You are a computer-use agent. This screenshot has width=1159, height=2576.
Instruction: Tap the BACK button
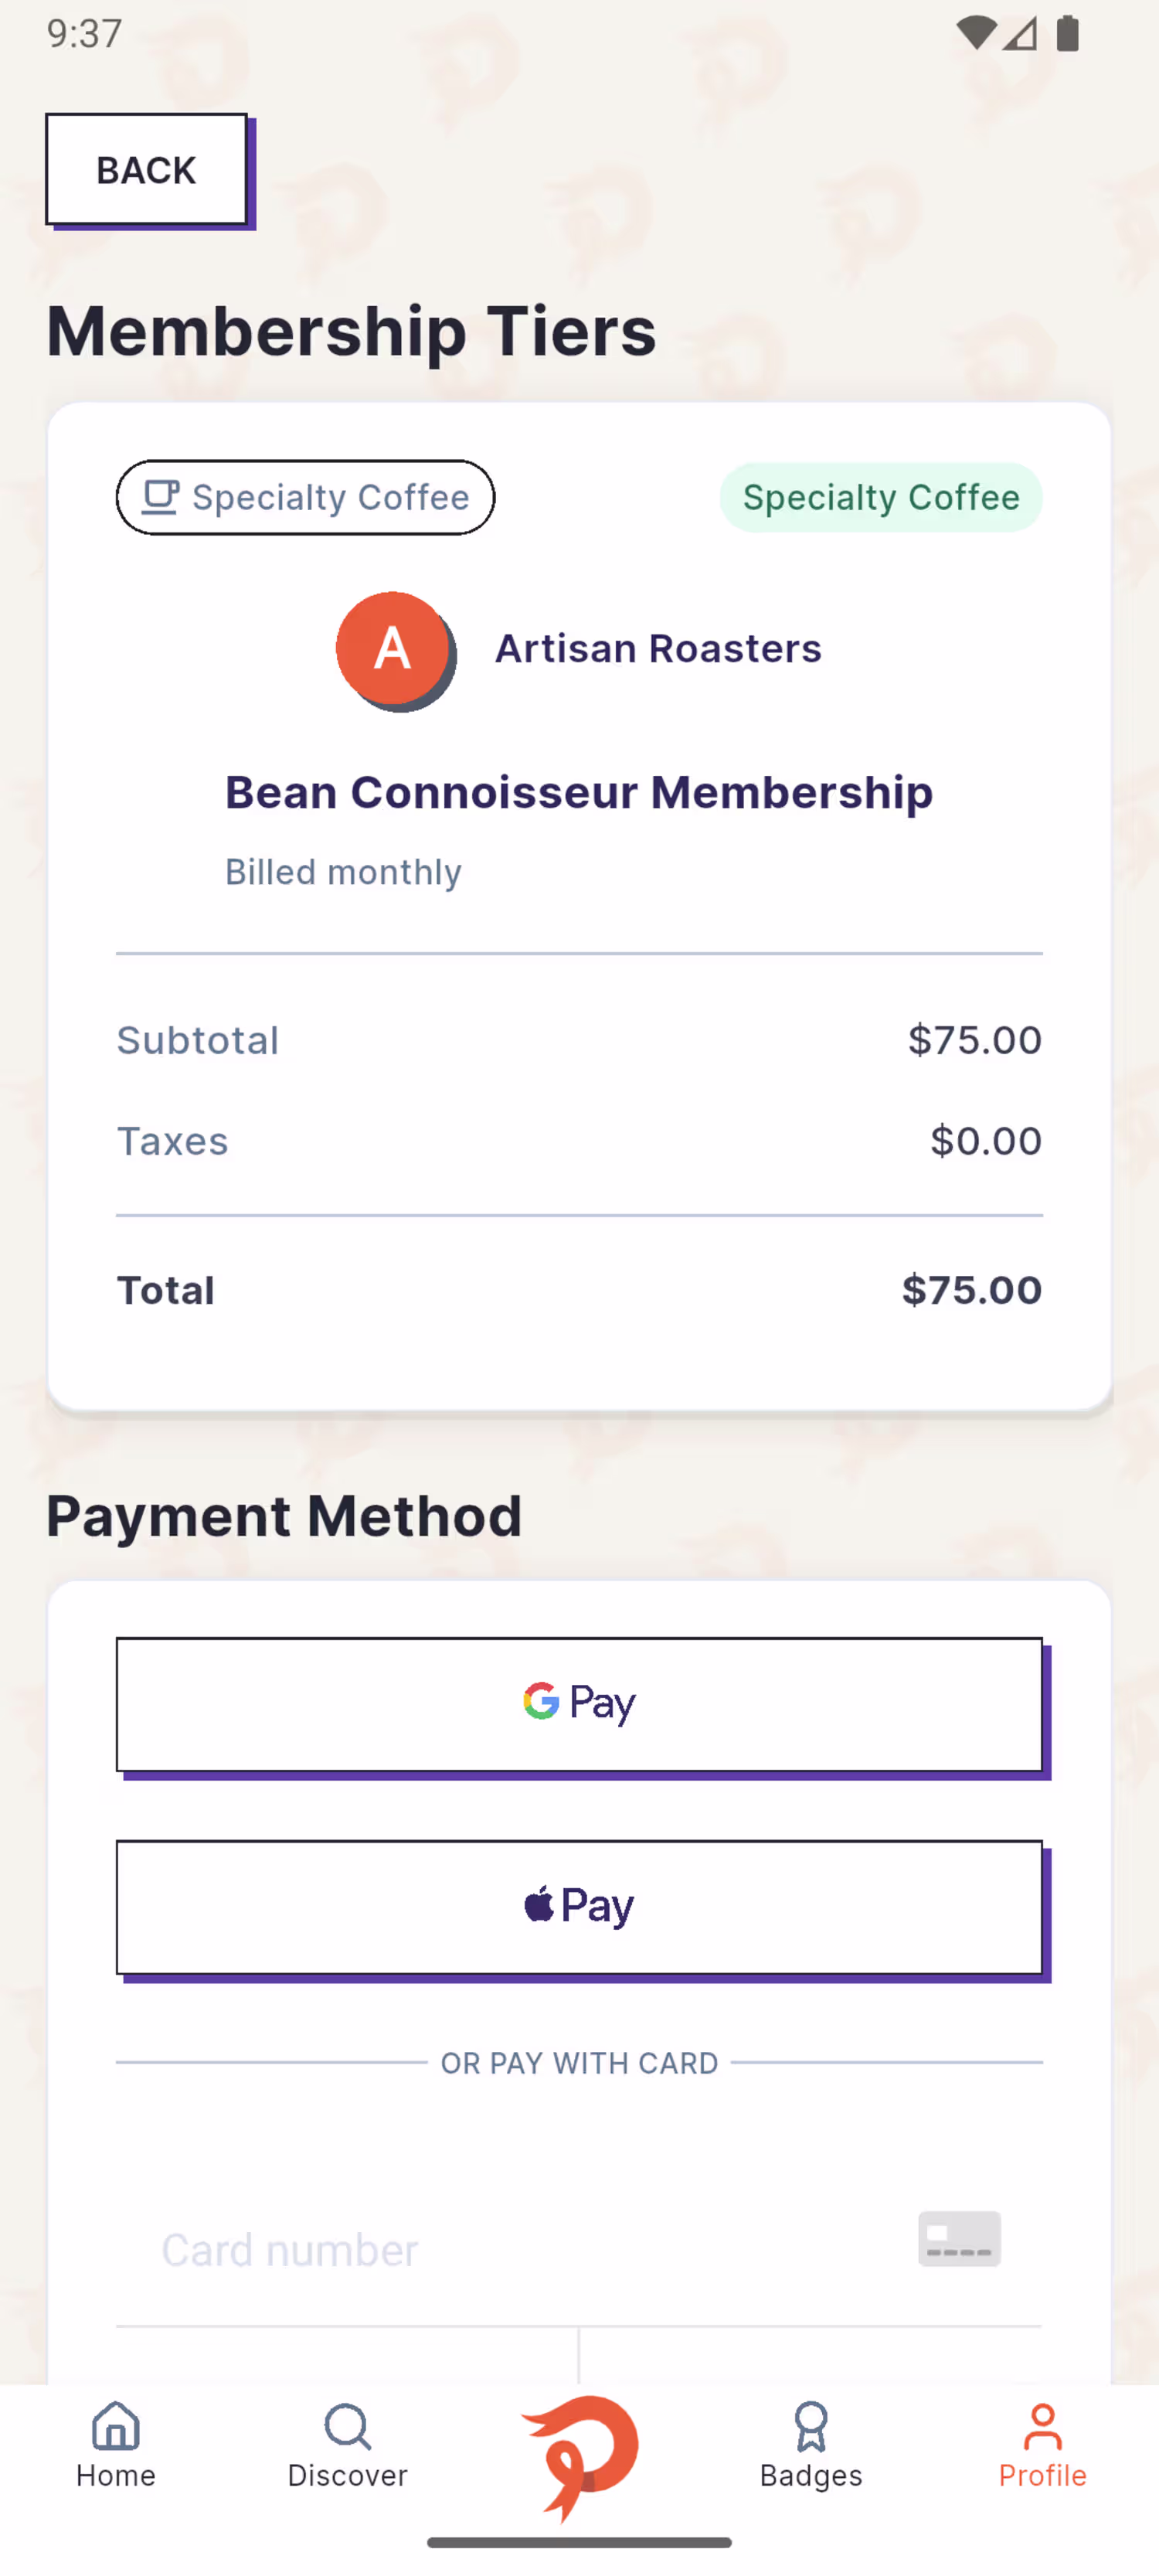(x=146, y=170)
